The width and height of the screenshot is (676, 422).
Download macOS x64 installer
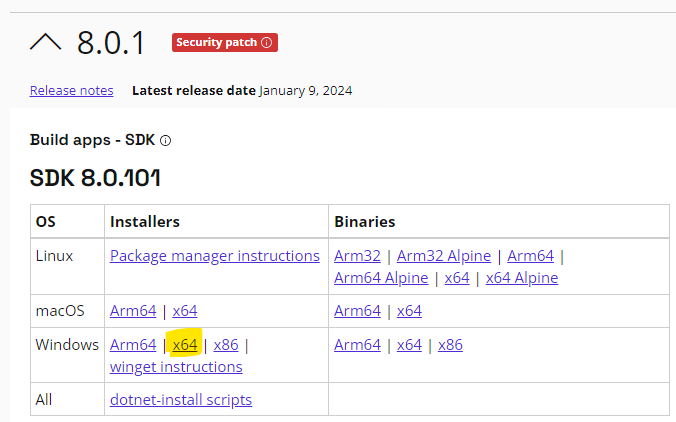click(x=185, y=311)
